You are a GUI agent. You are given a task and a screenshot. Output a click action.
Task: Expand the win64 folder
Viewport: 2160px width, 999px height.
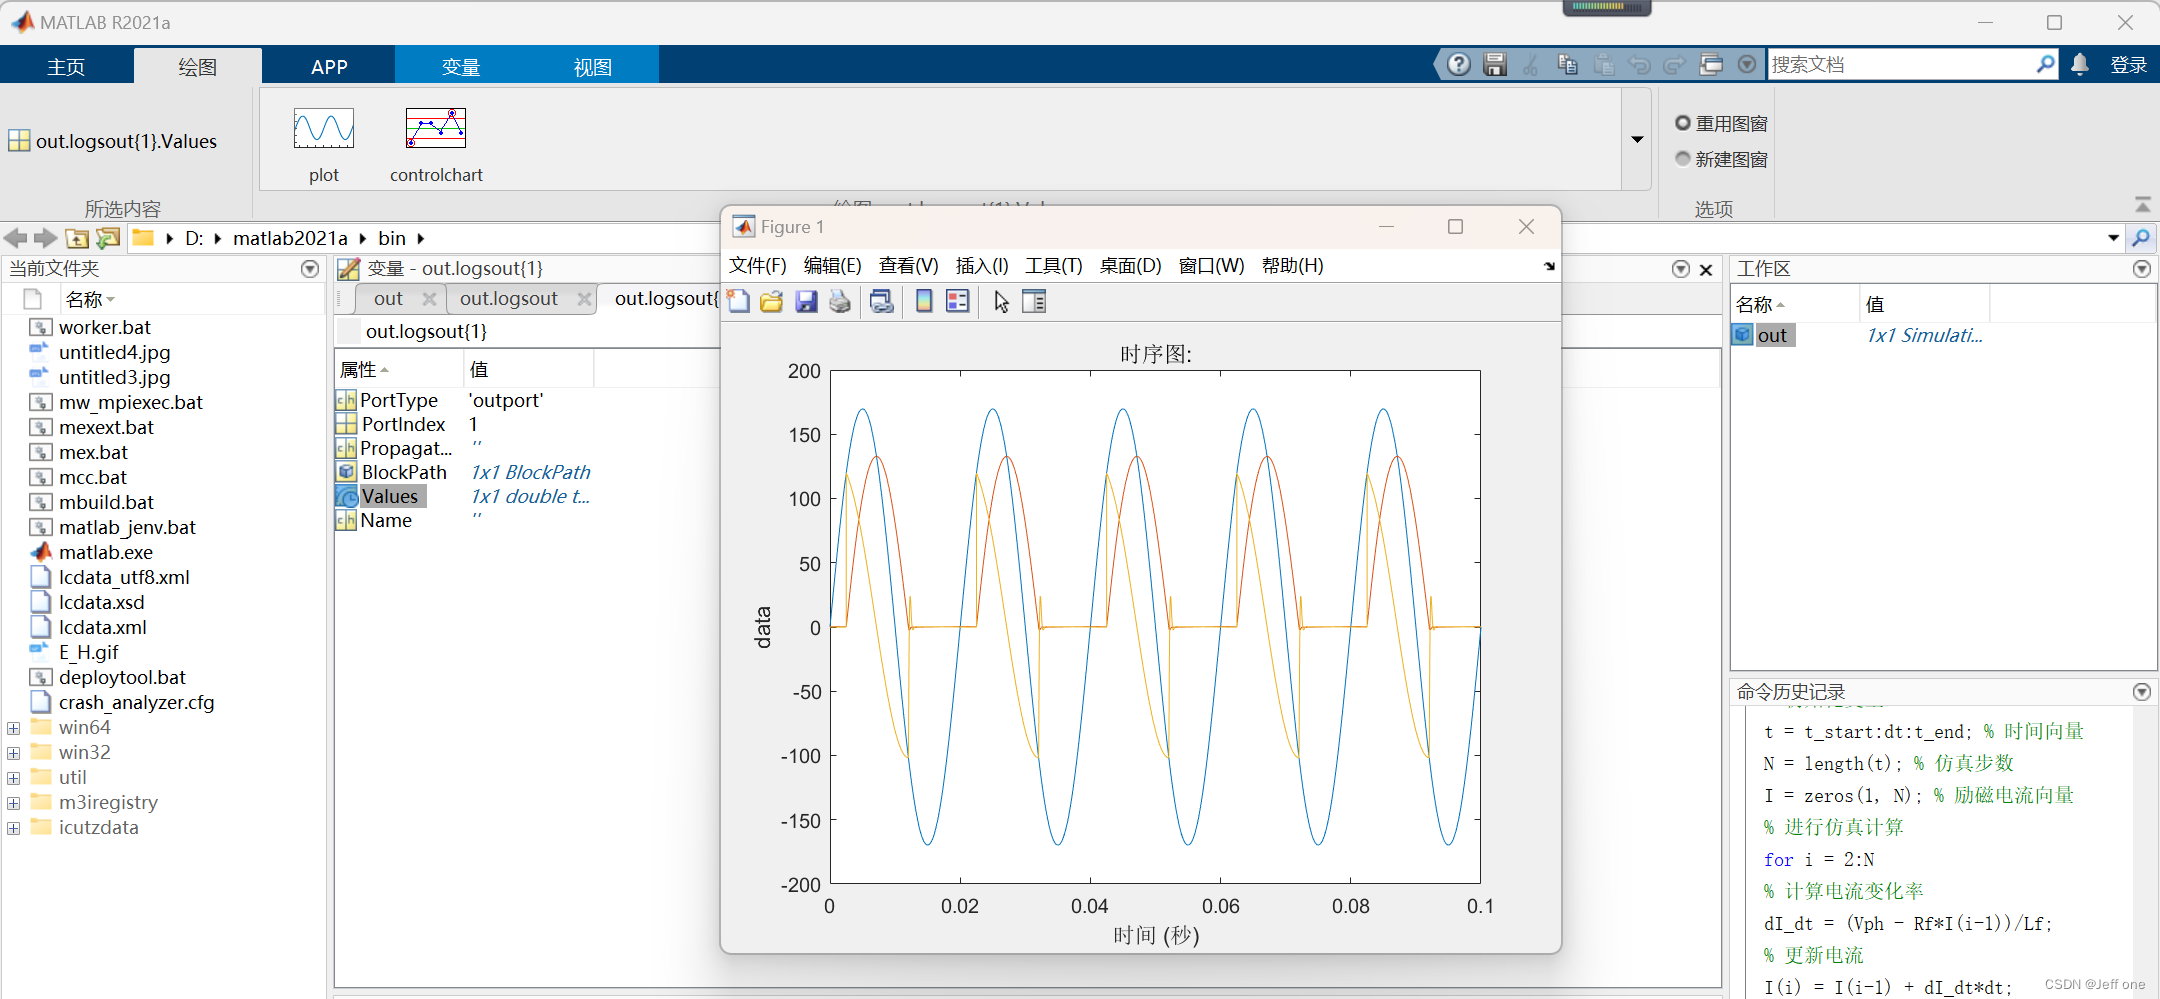(14, 728)
